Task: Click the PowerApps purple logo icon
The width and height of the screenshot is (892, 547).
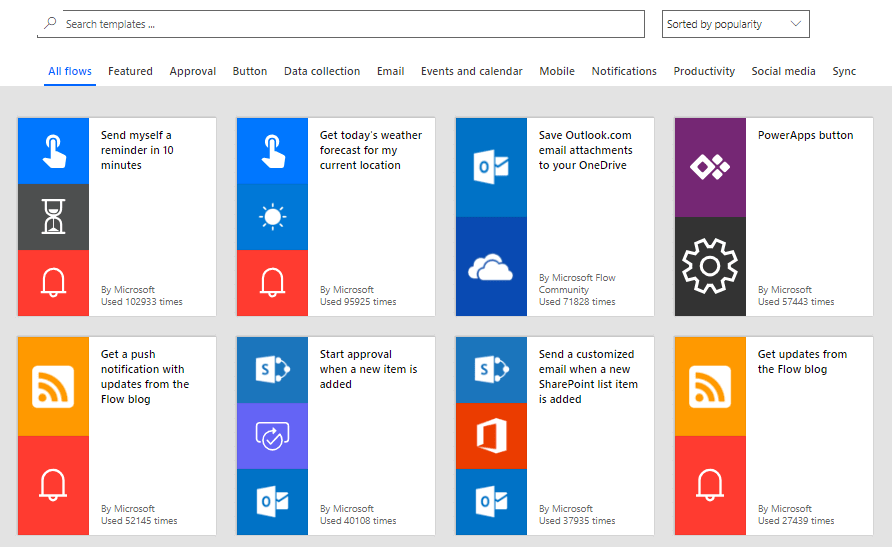Action: (710, 167)
